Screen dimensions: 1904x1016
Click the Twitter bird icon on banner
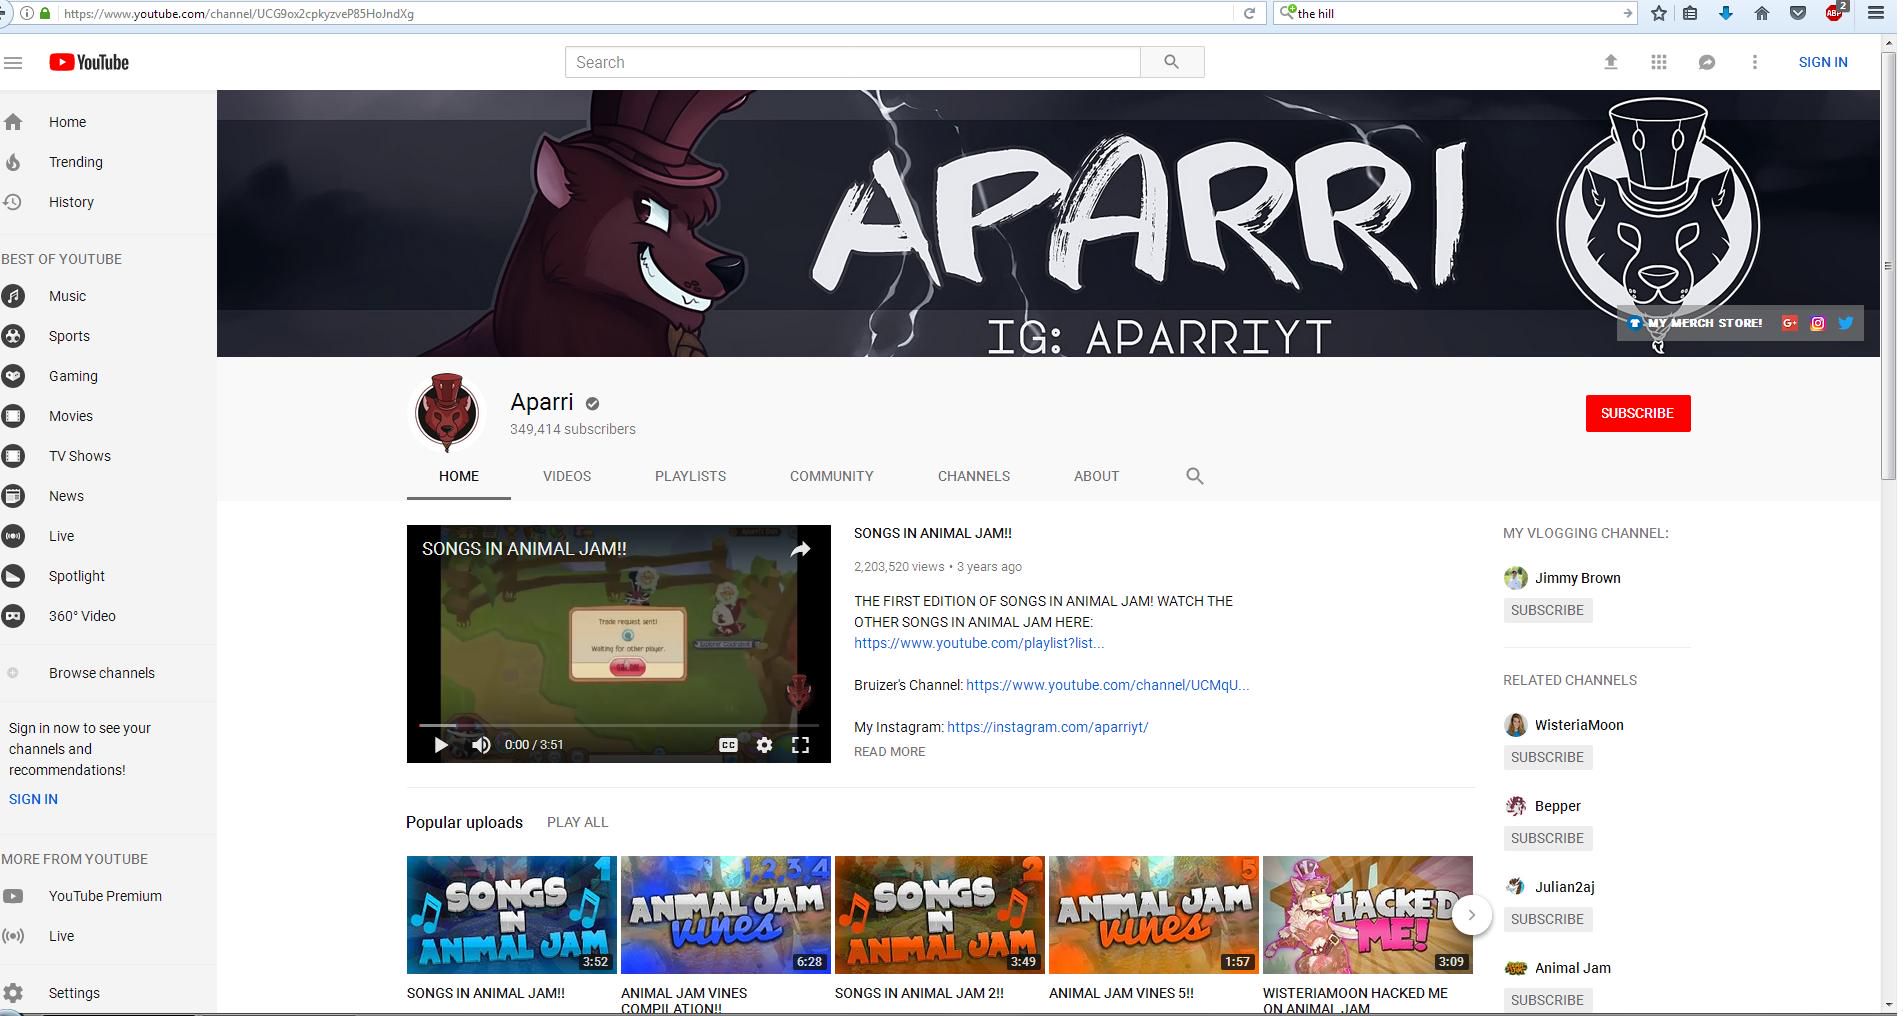[1846, 323]
